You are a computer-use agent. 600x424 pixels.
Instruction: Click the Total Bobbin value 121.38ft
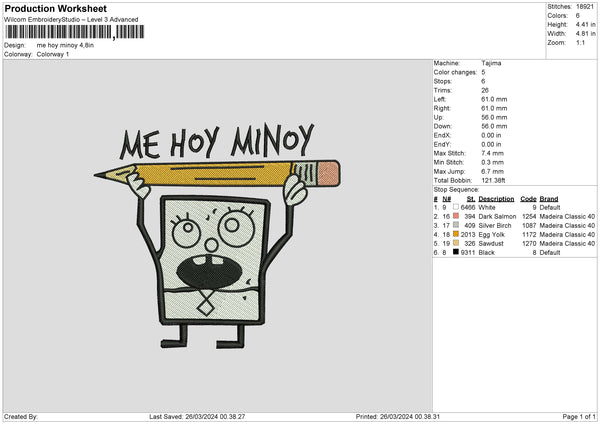click(493, 181)
